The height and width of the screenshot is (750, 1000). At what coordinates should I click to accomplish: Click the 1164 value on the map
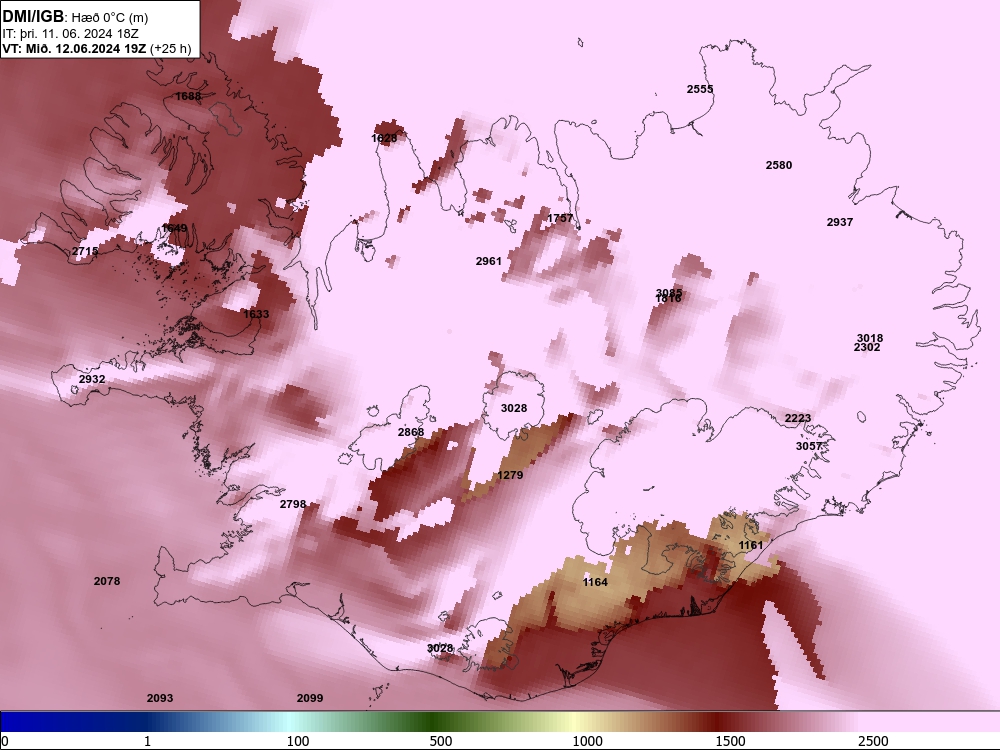pos(595,582)
